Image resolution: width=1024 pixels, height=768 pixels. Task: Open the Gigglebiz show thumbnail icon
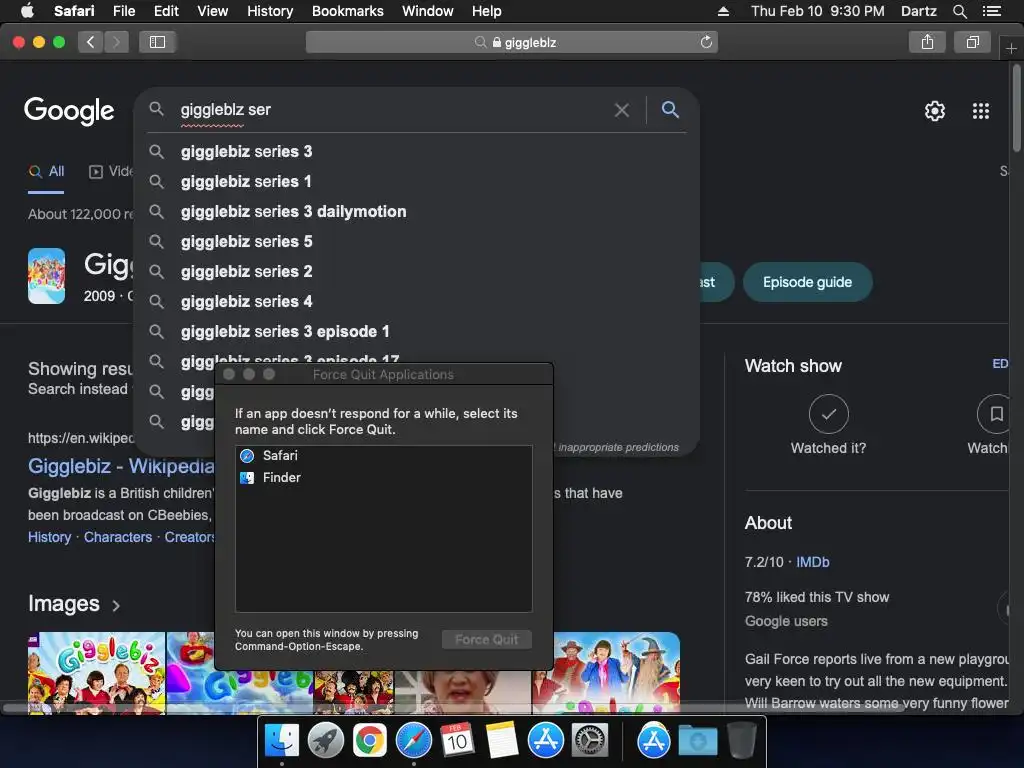(46, 276)
